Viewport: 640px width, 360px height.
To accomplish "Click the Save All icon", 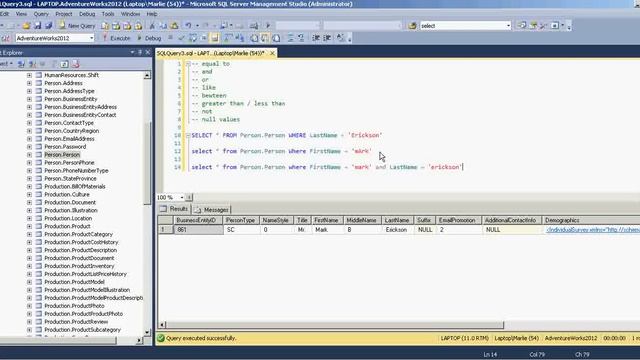I will [49, 26].
